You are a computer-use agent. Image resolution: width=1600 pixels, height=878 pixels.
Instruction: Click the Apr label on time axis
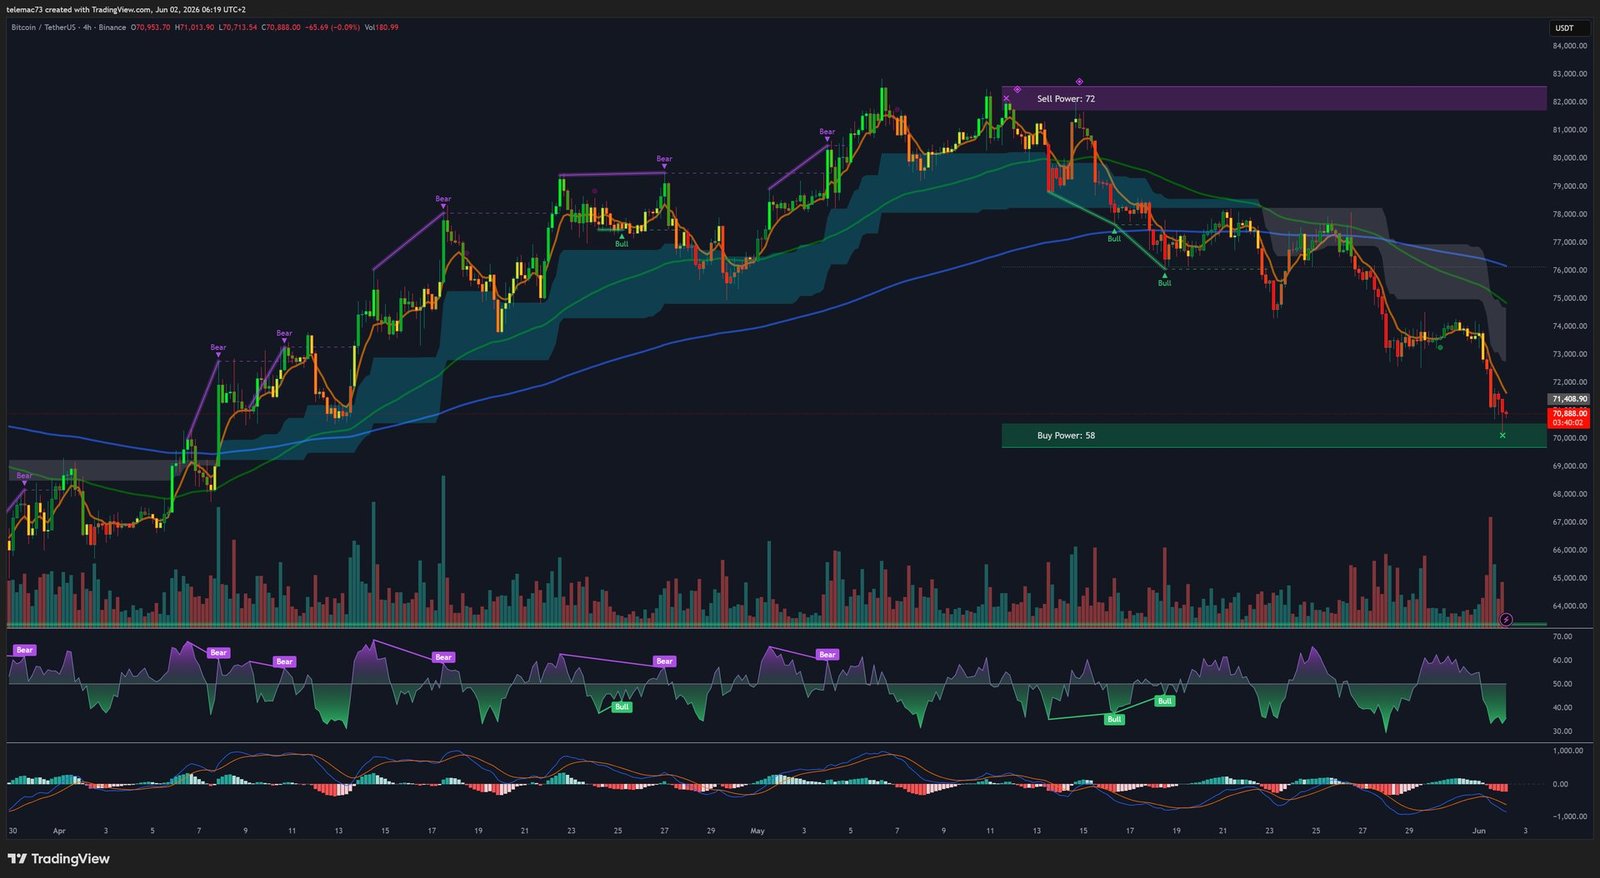click(59, 831)
